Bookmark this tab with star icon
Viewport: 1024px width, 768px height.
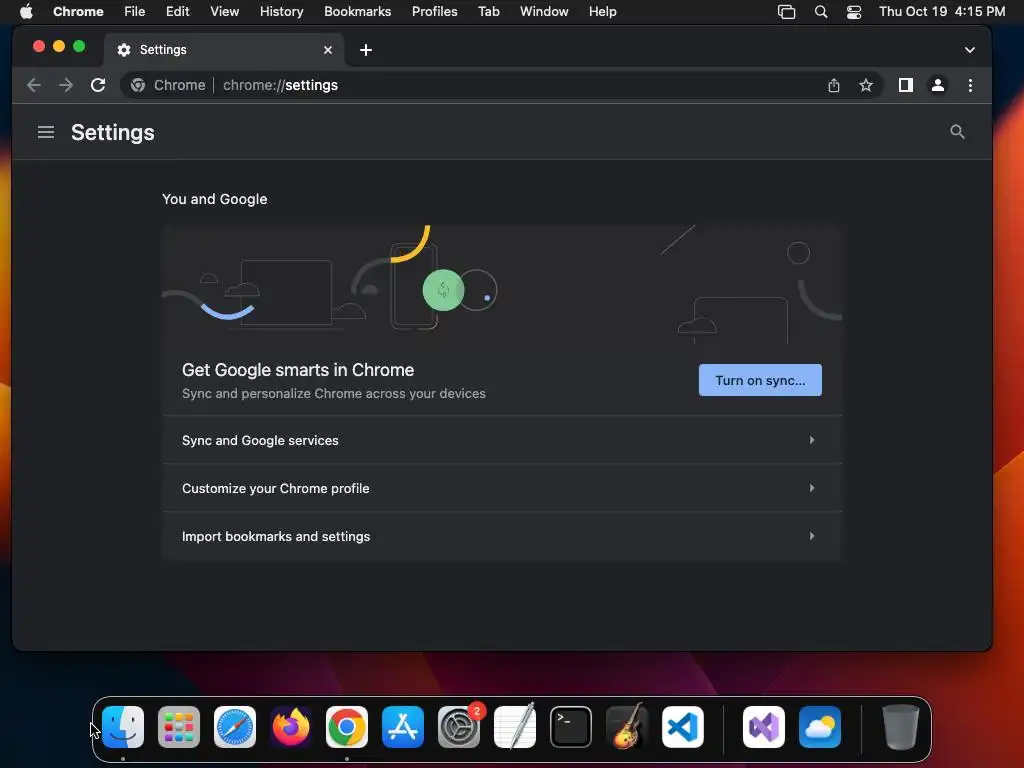866,85
